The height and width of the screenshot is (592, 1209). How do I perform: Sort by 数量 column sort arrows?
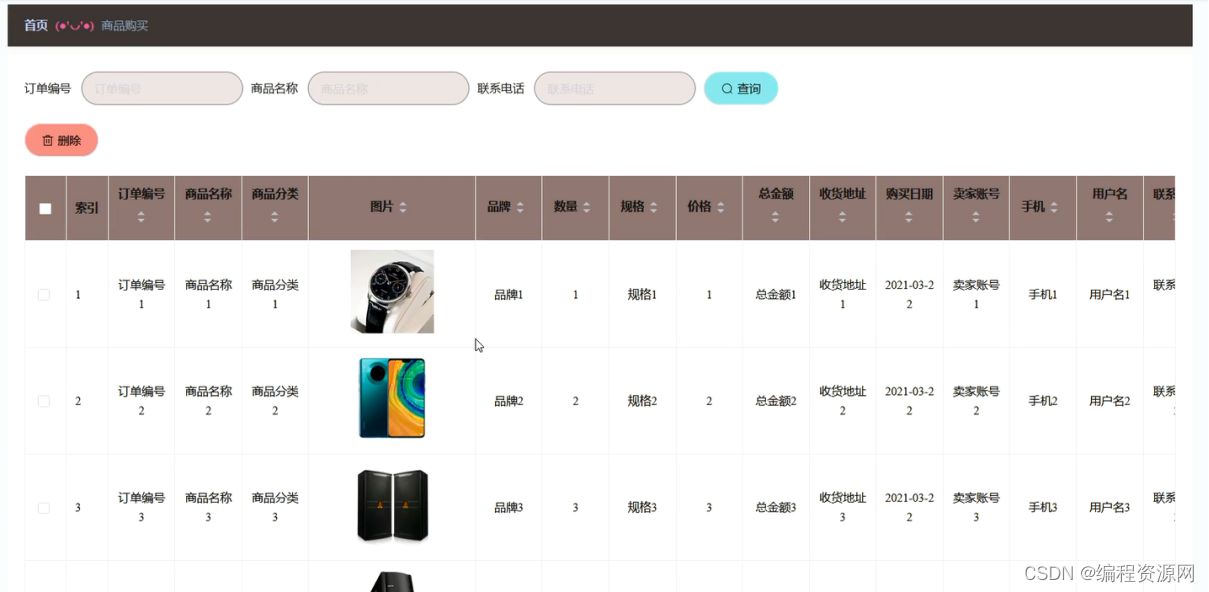point(586,207)
